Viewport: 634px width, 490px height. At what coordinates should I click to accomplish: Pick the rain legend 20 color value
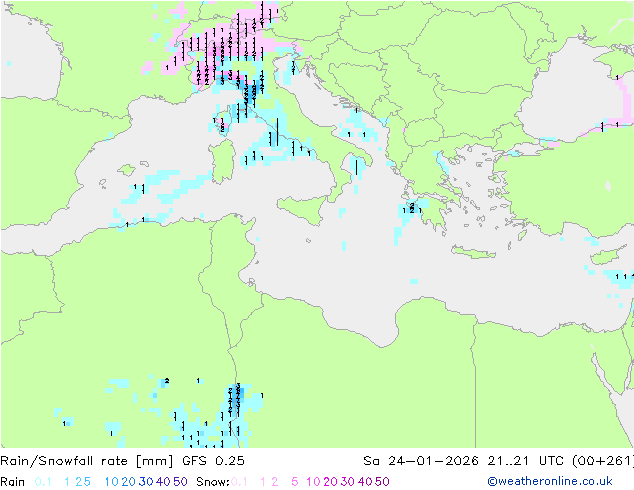pyautogui.click(x=129, y=482)
